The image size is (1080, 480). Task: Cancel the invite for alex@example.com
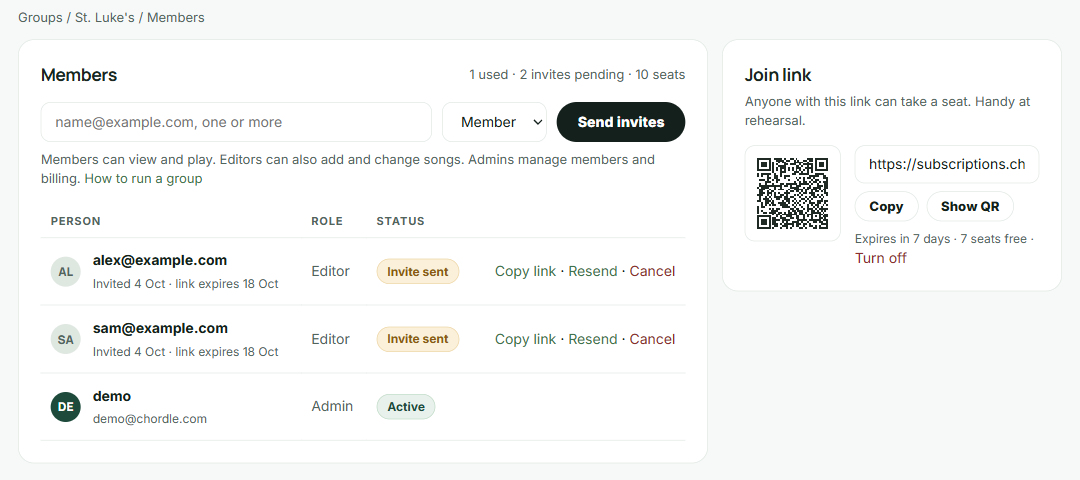[652, 271]
